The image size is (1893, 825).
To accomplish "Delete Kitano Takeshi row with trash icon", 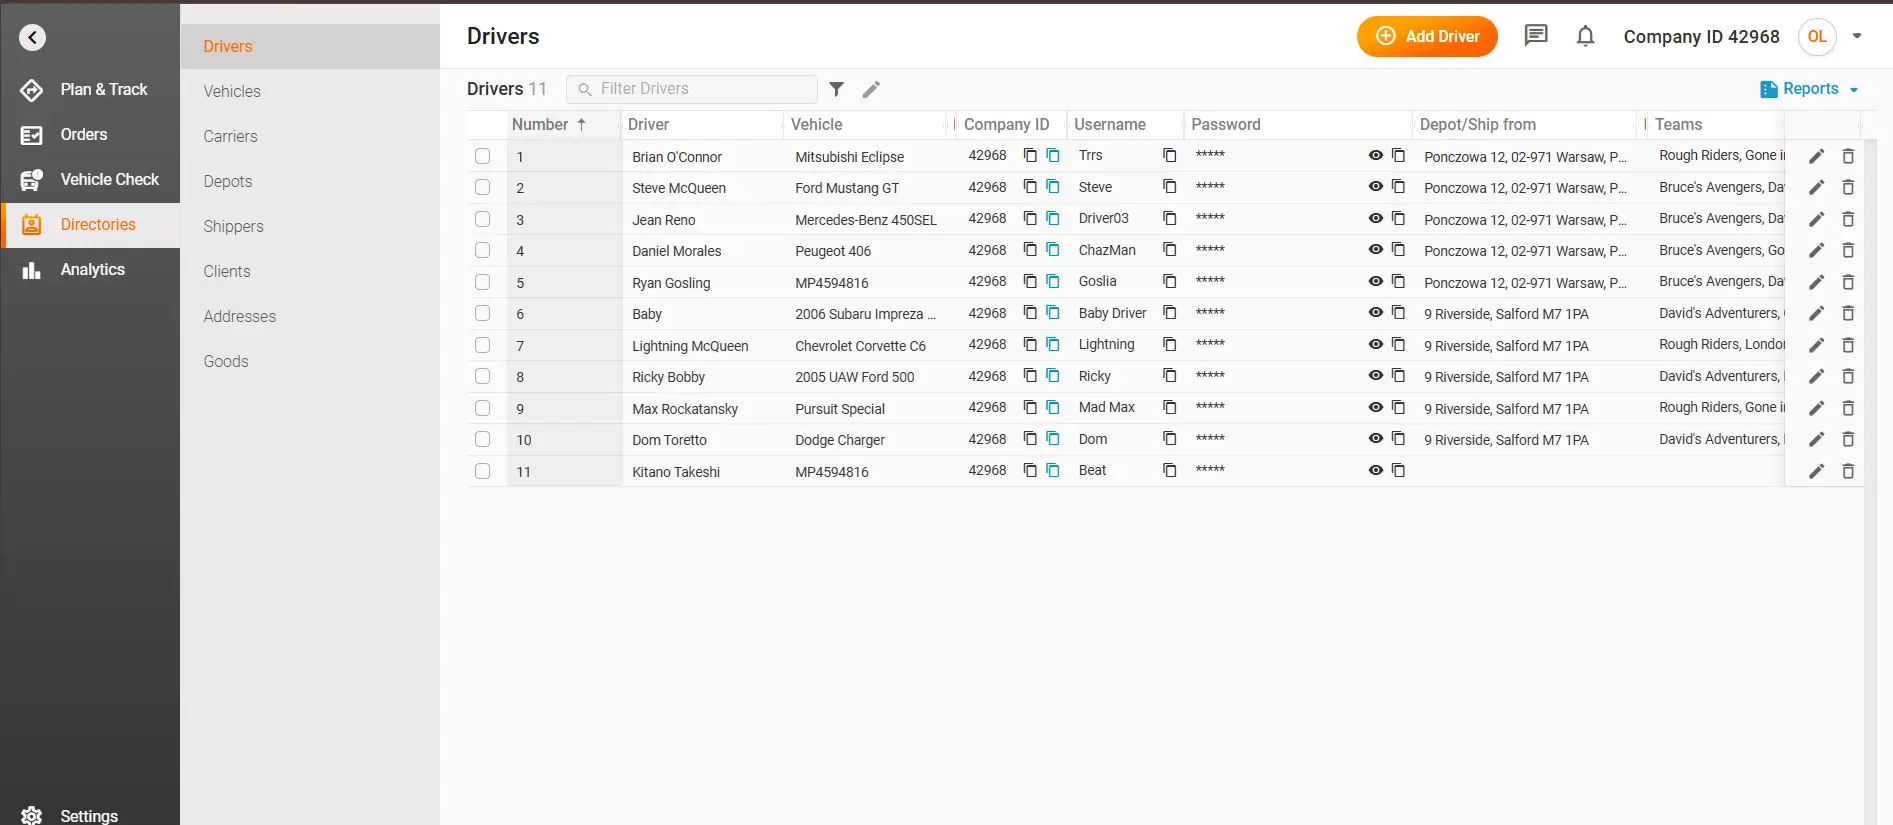I will coord(1848,471).
